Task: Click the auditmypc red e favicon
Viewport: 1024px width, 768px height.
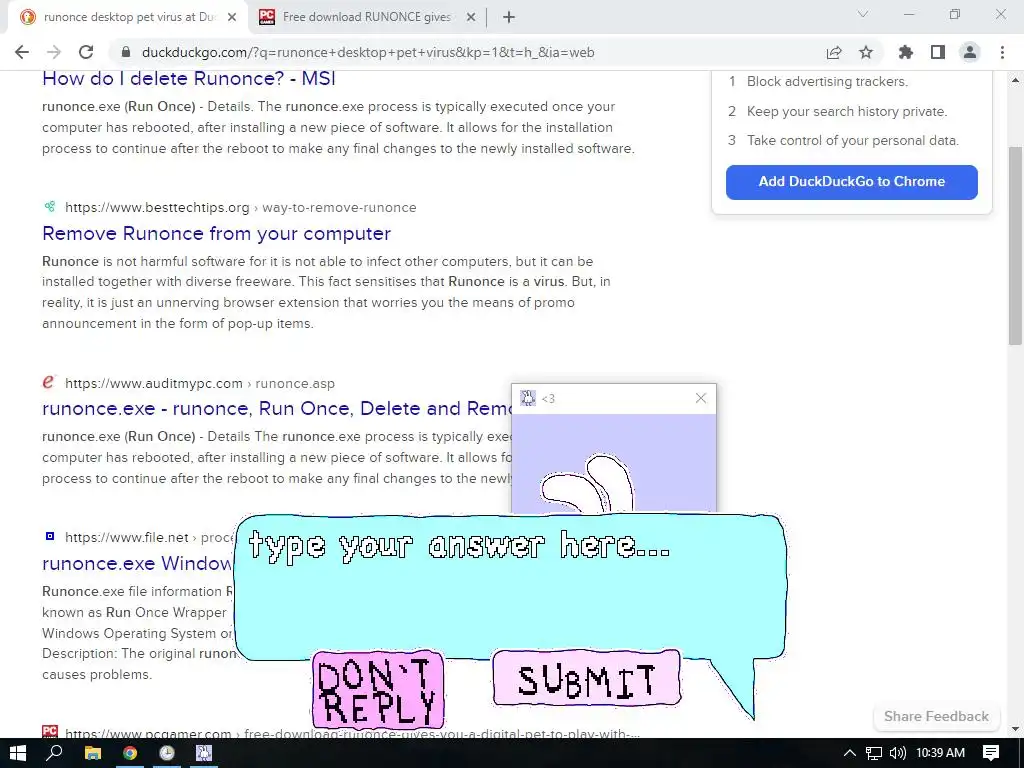Action: (48, 381)
